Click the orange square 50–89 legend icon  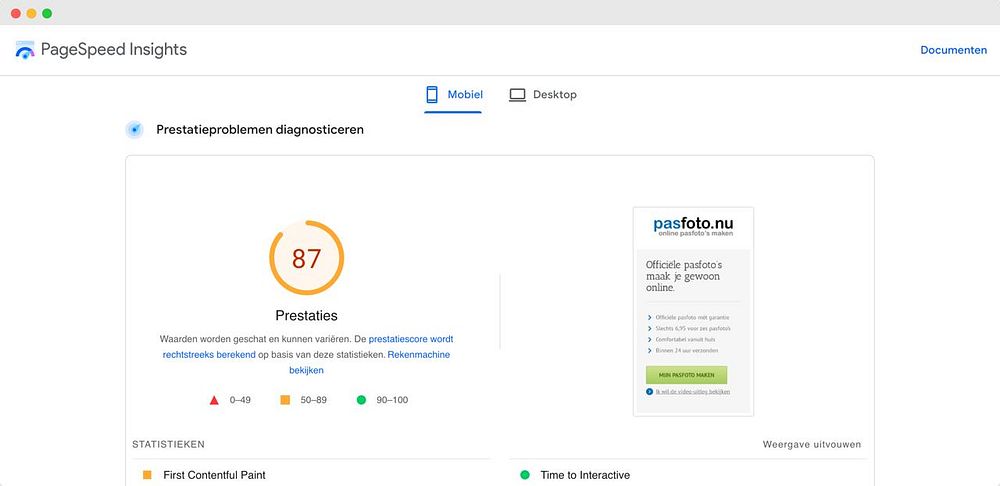[285, 400]
